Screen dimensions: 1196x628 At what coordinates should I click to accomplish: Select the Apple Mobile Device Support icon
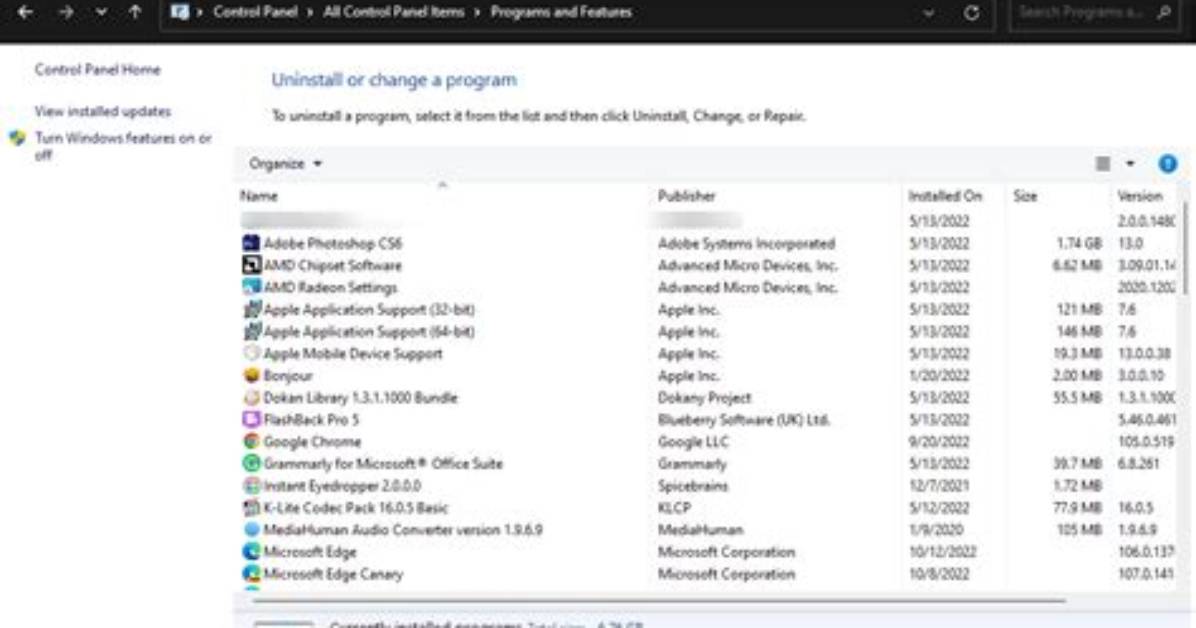point(251,354)
